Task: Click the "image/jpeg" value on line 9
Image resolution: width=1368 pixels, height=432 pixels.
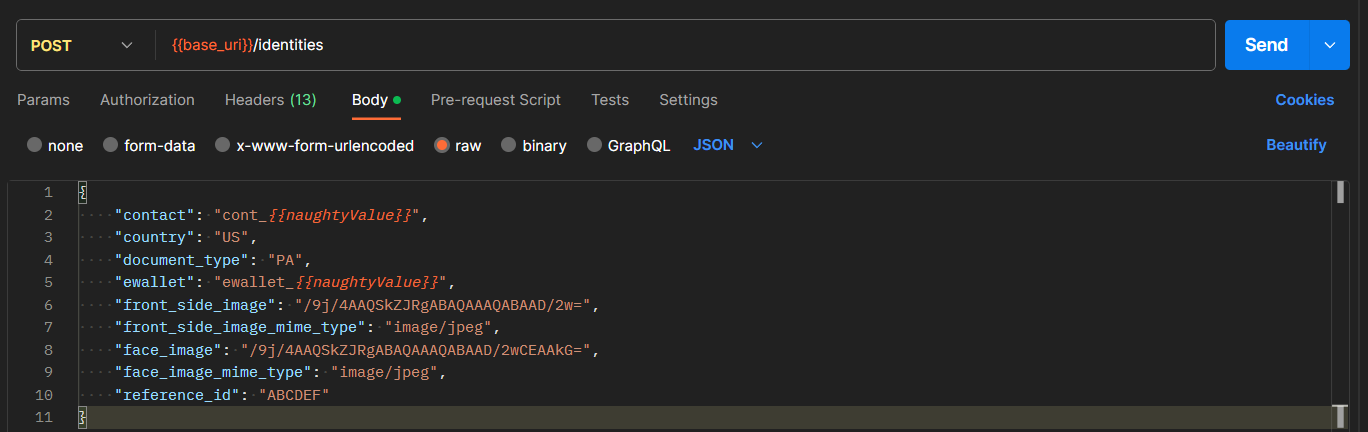Action: pos(384,372)
